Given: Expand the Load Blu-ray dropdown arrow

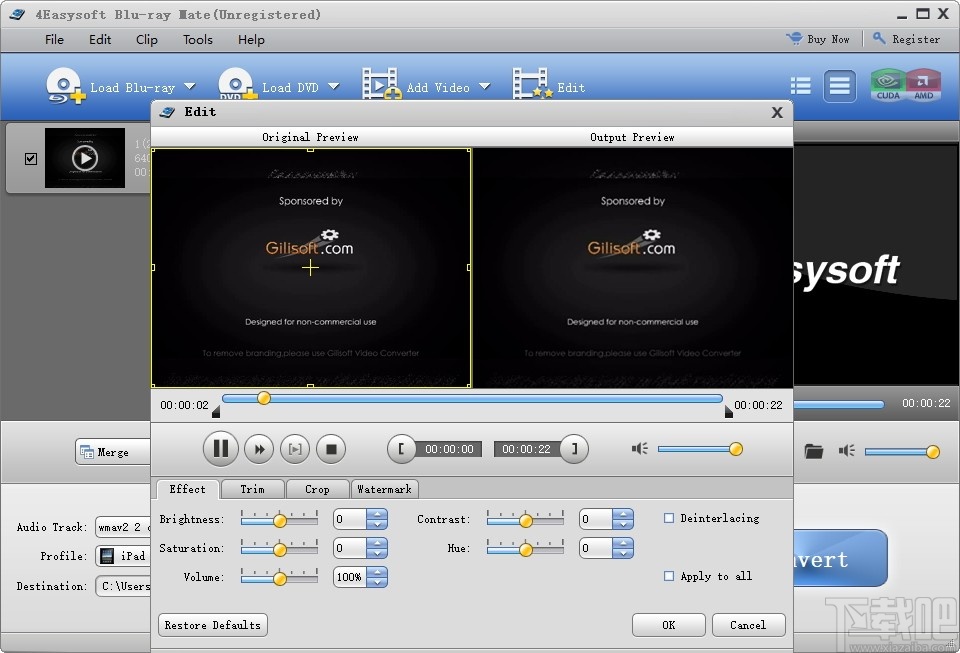Looking at the screenshot, I should pyautogui.click(x=190, y=86).
